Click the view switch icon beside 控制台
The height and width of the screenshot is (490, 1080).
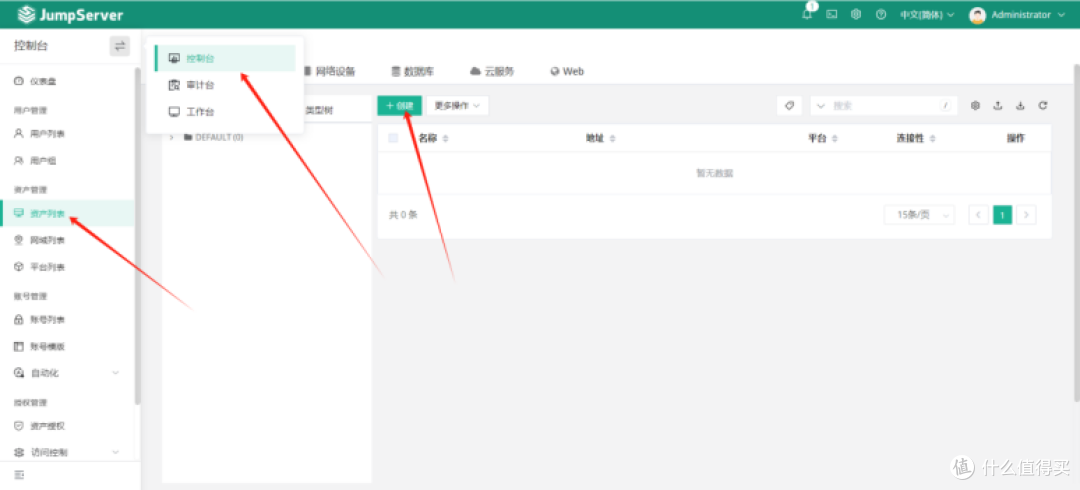tap(120, 46)
